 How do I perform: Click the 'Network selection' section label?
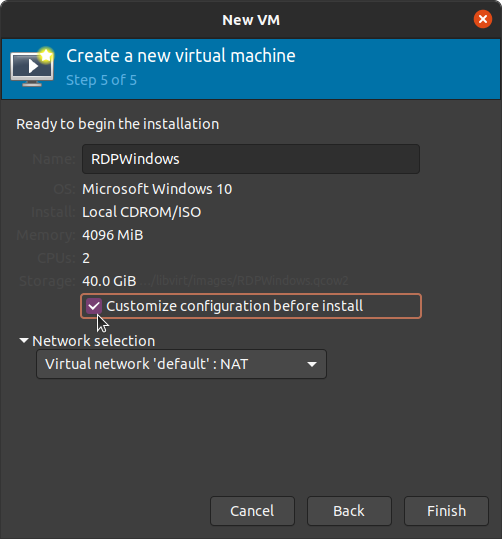coord(94,341)
